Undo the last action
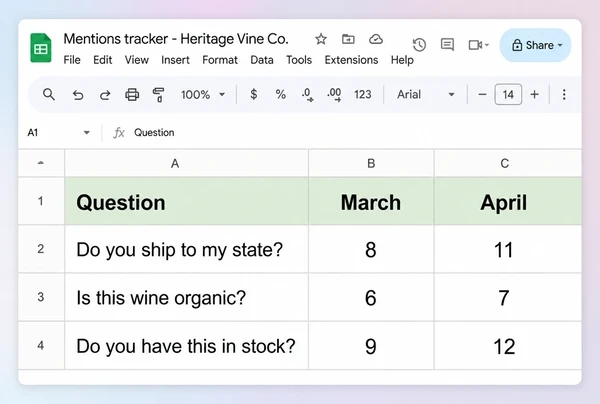600x404 pixels. [x=78, y=94]
